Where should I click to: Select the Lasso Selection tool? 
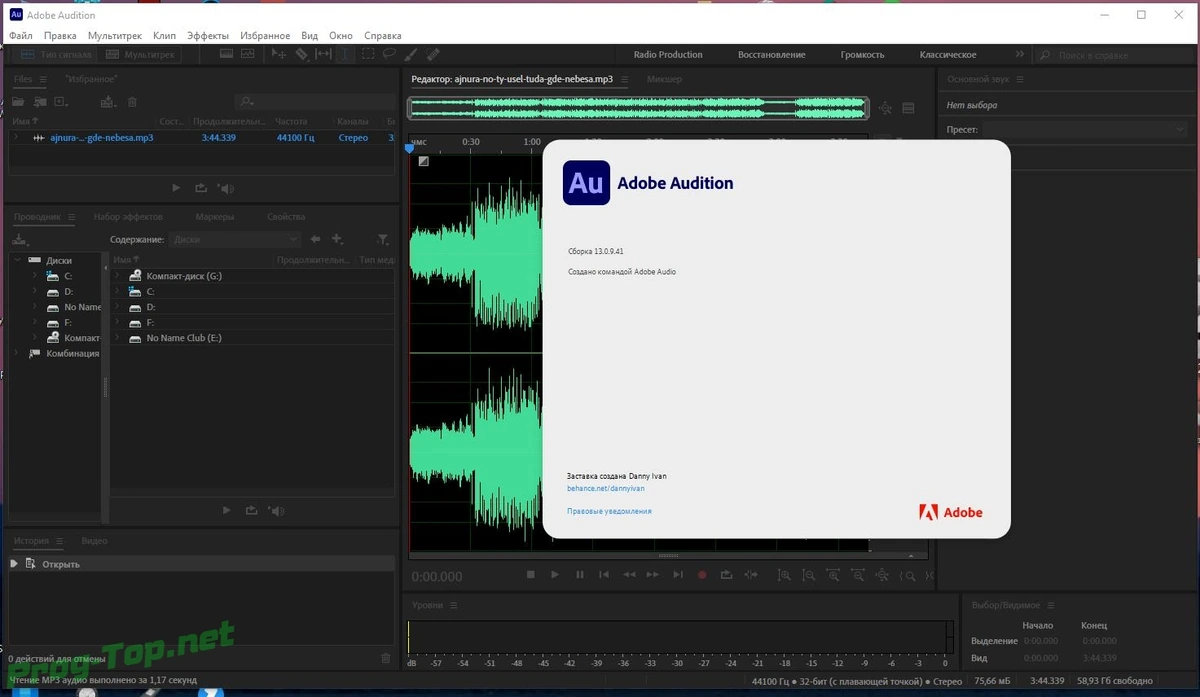tap(389, 54)
